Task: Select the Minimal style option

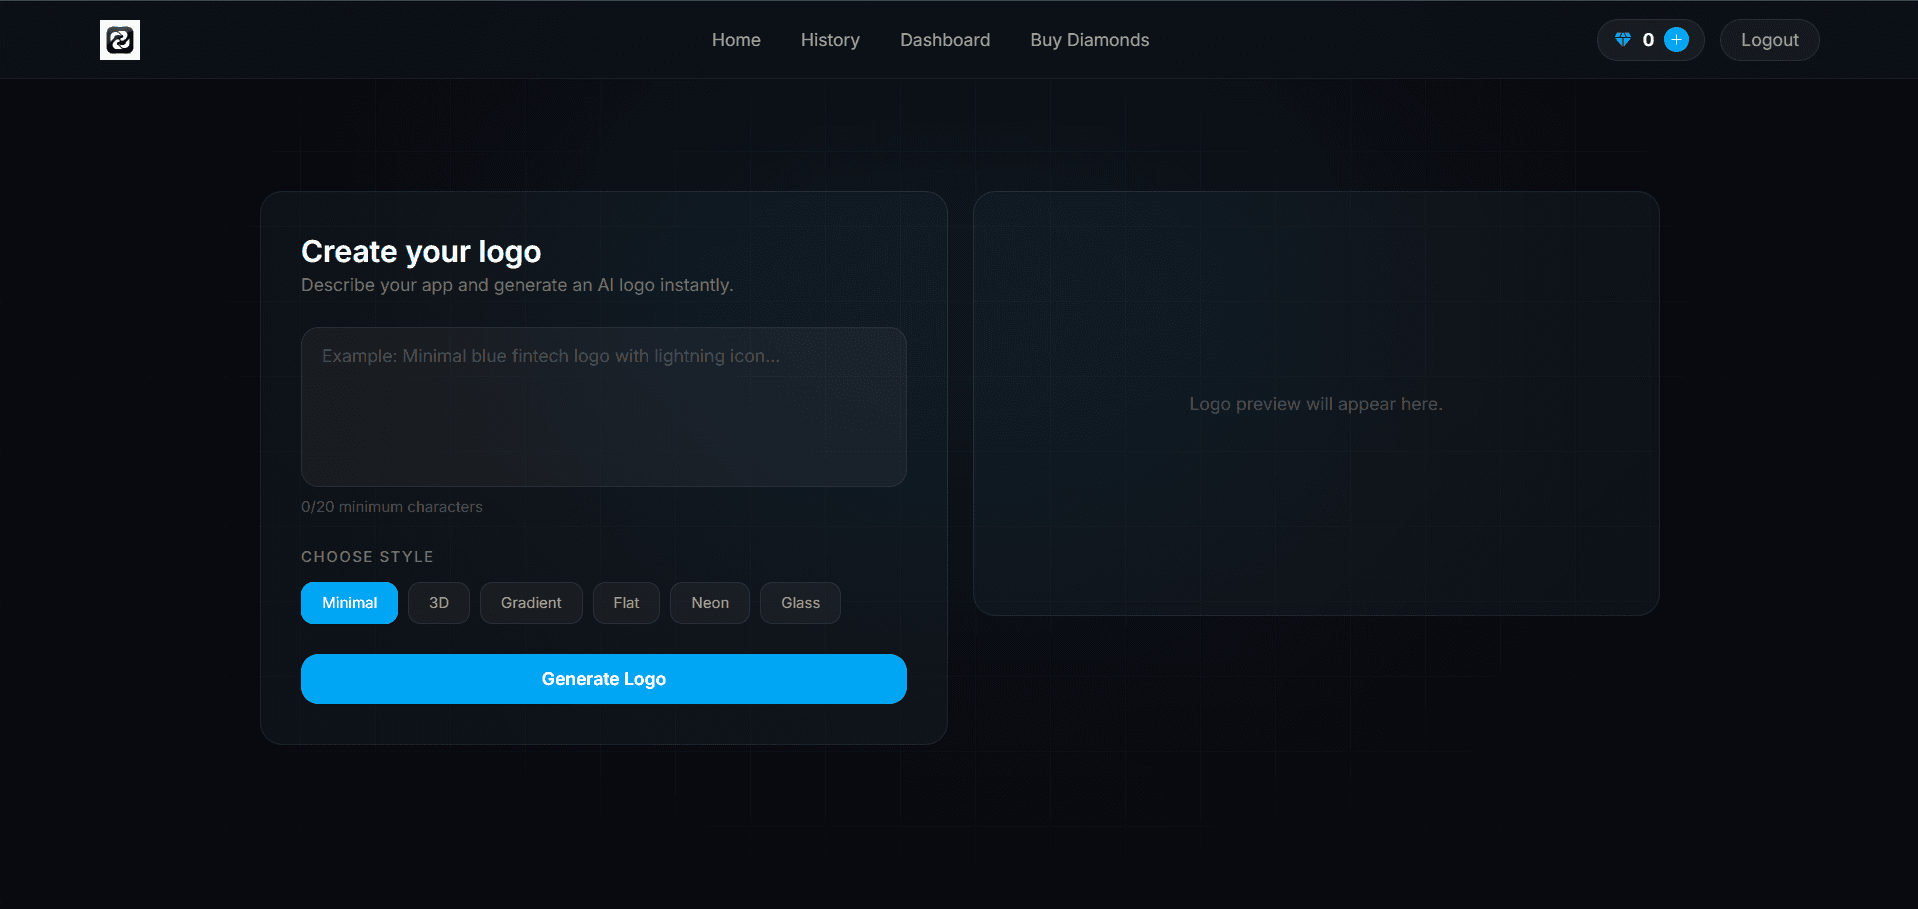Action: (x=349, y=603)
